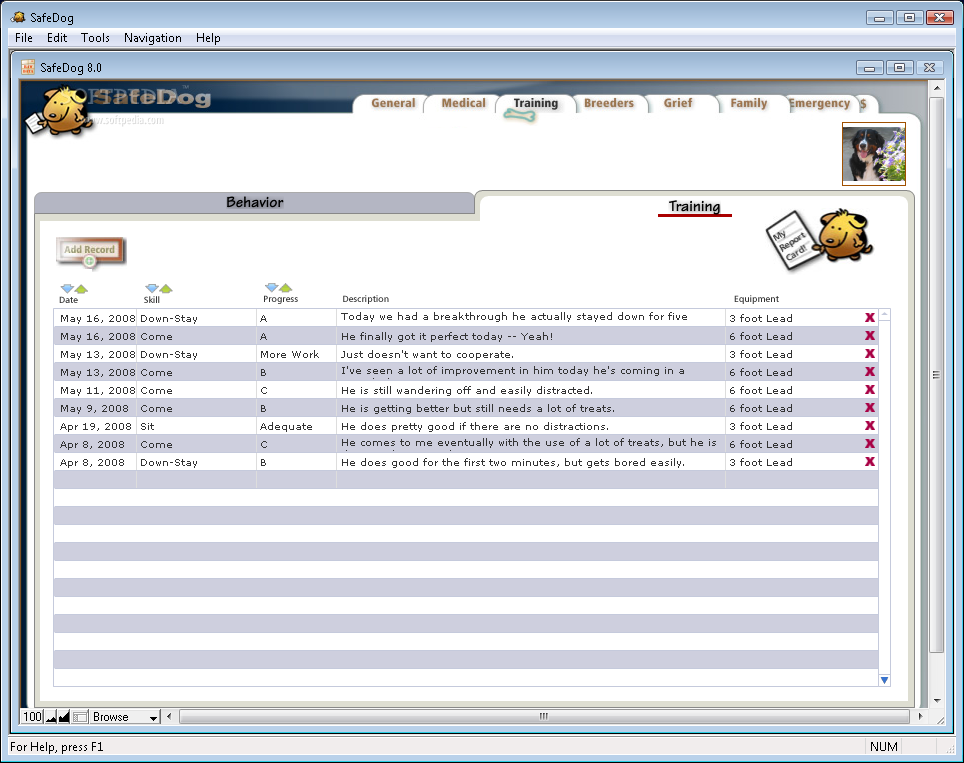
Task: Open the Tools menu
Action: click(95, 38)
